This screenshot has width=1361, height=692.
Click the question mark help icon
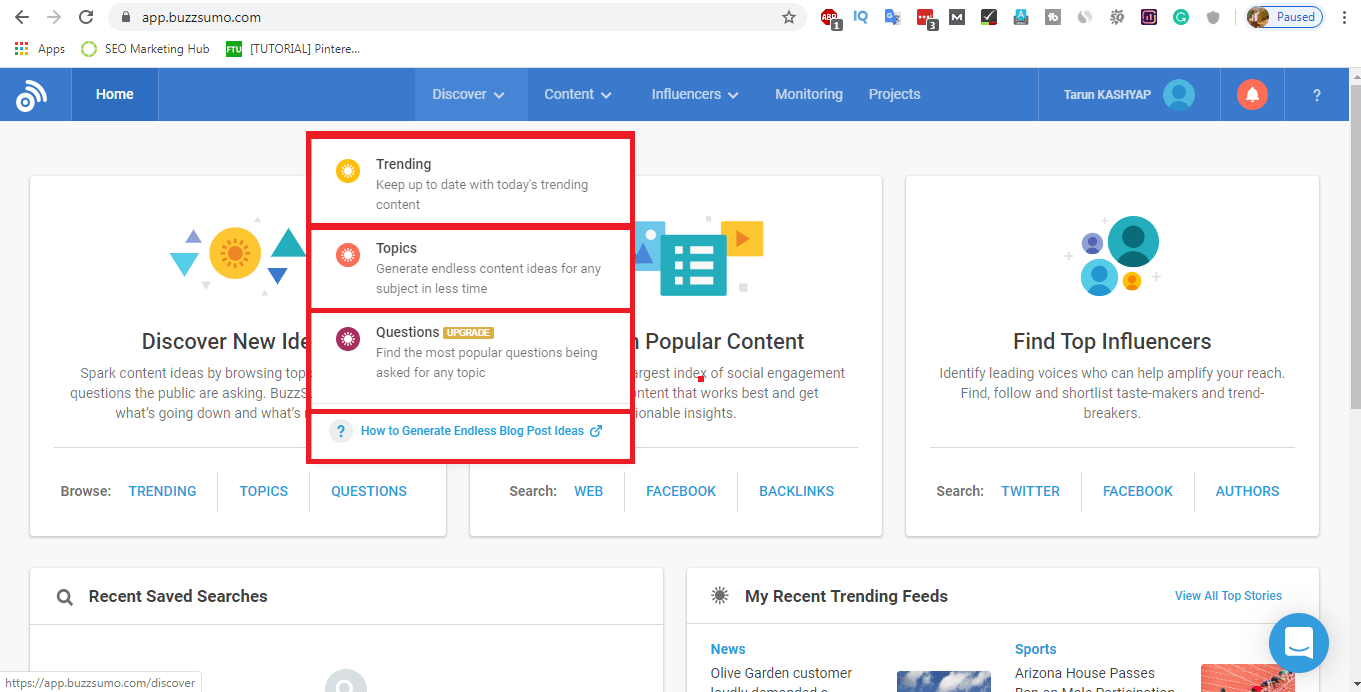[x=1316, y=95]
